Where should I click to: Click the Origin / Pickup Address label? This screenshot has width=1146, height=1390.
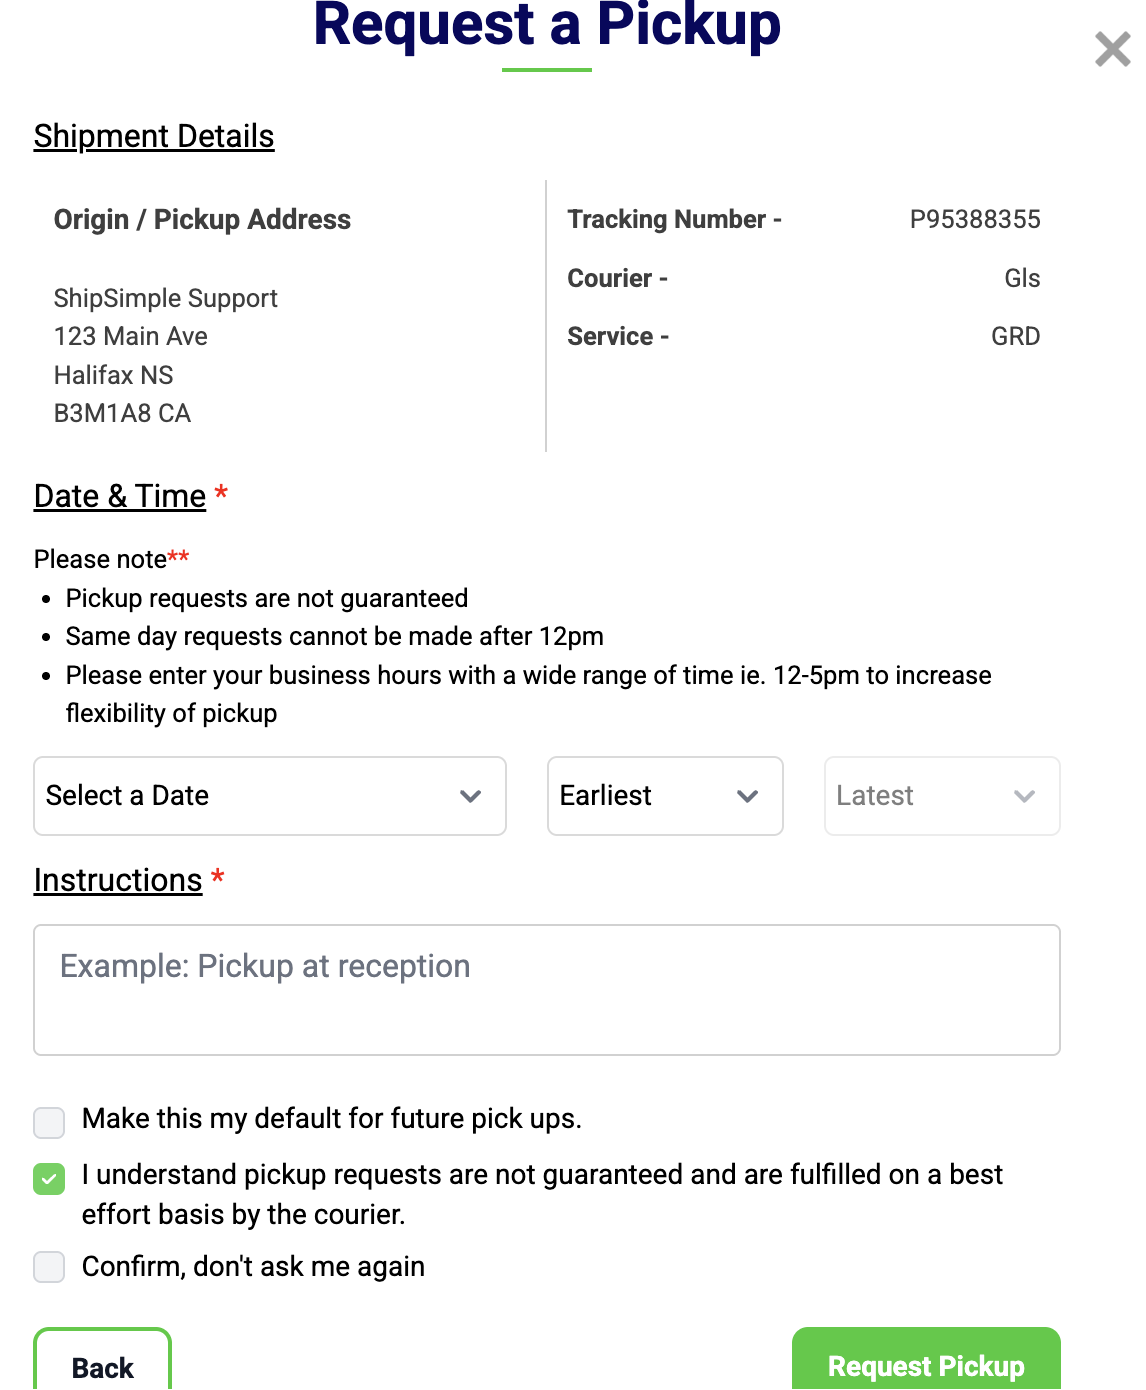202,220
